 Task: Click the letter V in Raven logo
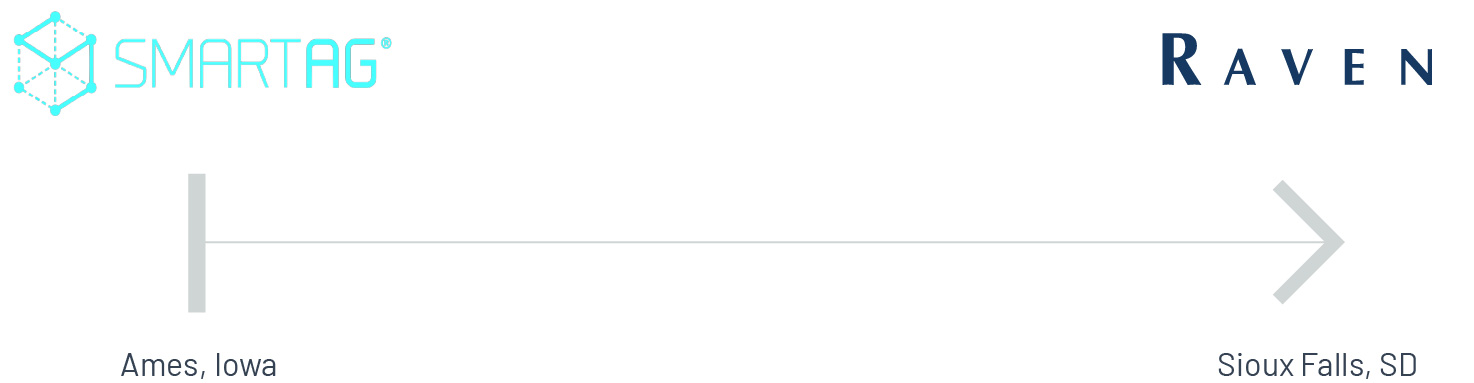point(1295,68)
